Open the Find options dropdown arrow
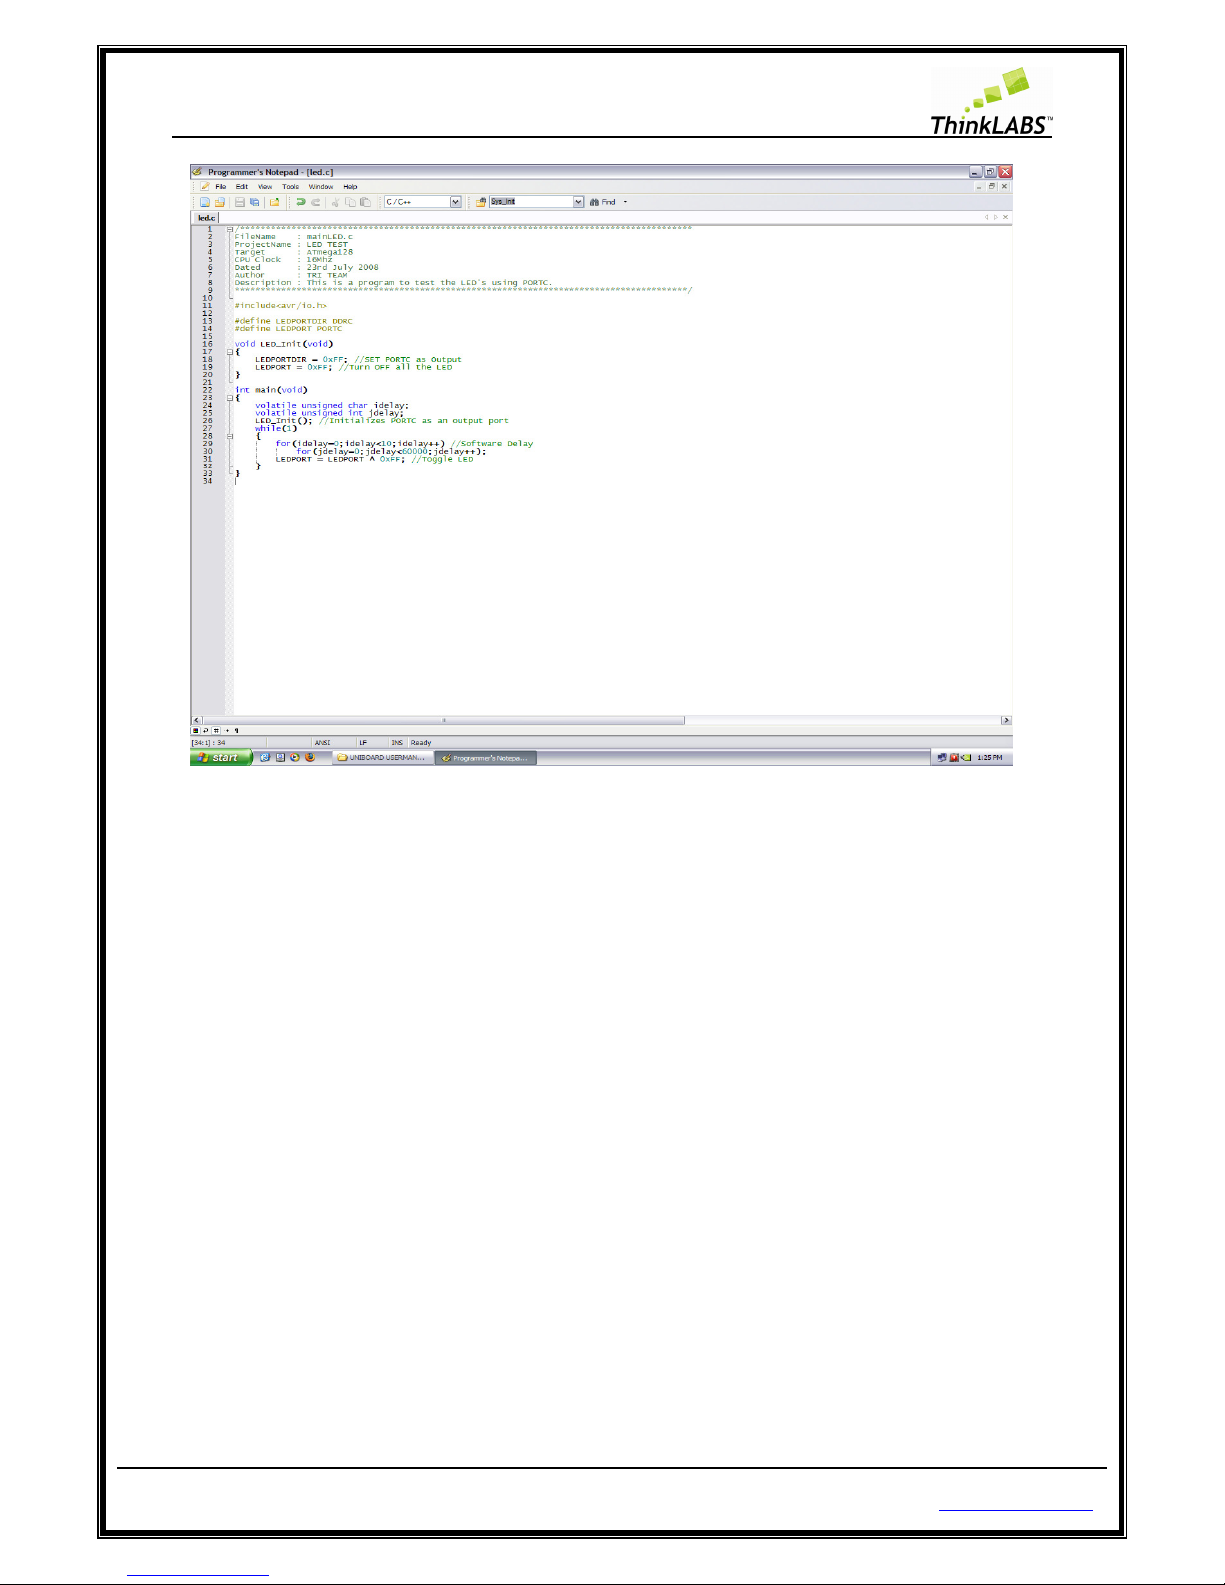 (626, 202)
